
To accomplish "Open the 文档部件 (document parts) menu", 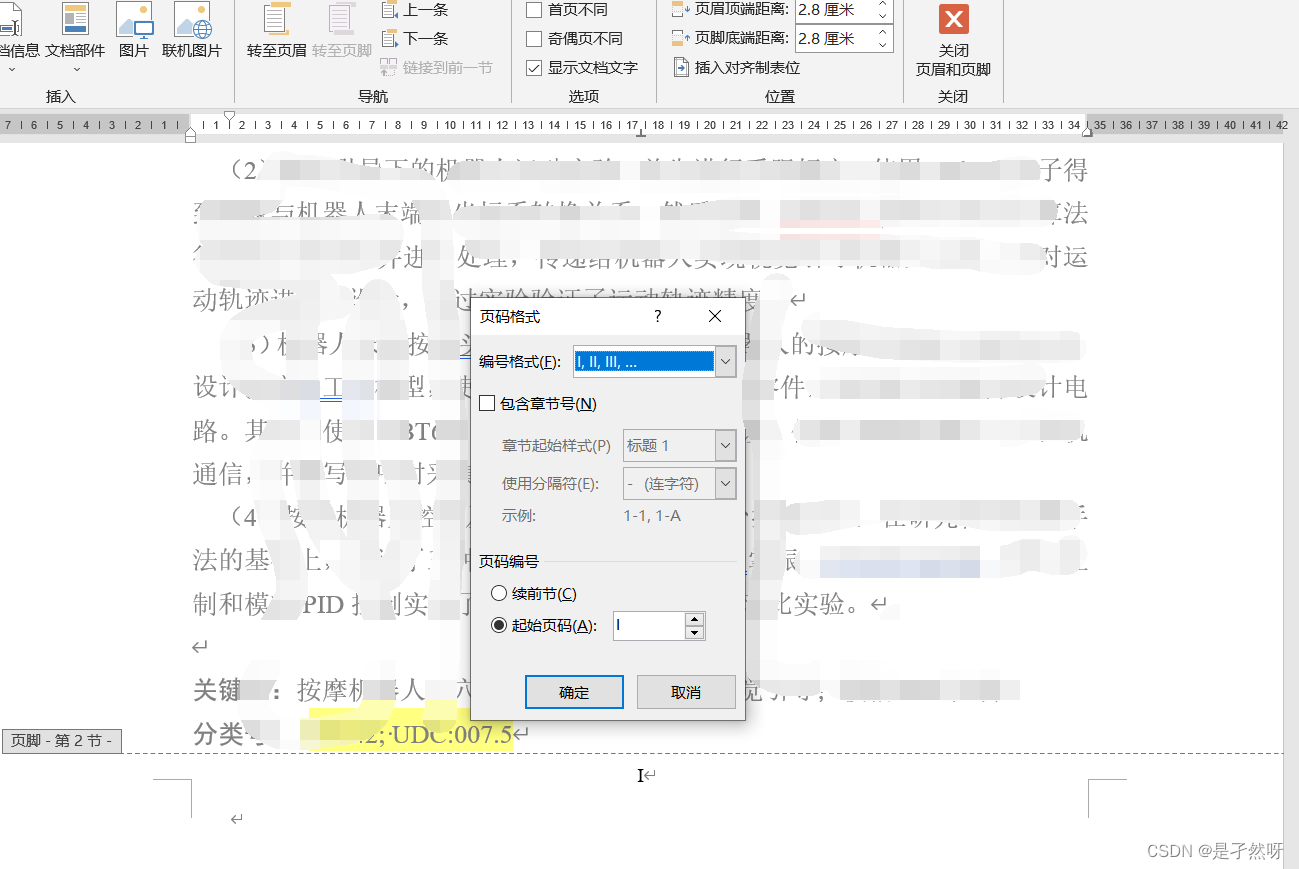I will 75,37.
